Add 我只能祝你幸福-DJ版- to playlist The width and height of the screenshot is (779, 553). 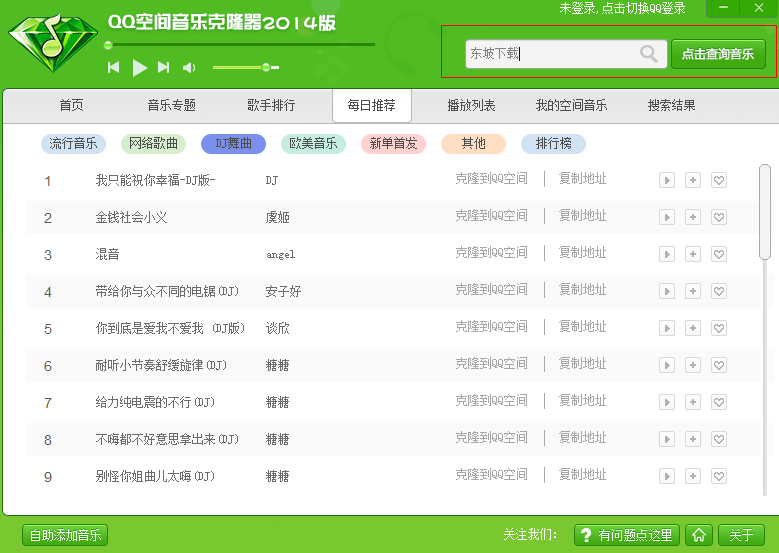693,180
